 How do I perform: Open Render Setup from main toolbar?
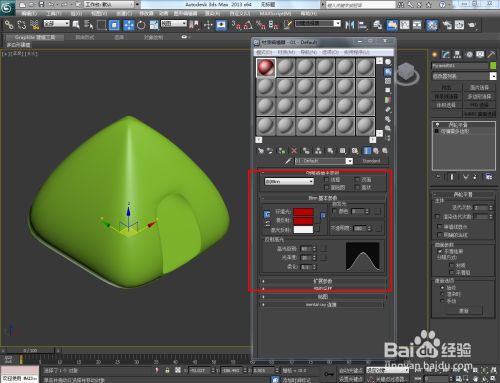pyautogui.click(x=447, y=25)
